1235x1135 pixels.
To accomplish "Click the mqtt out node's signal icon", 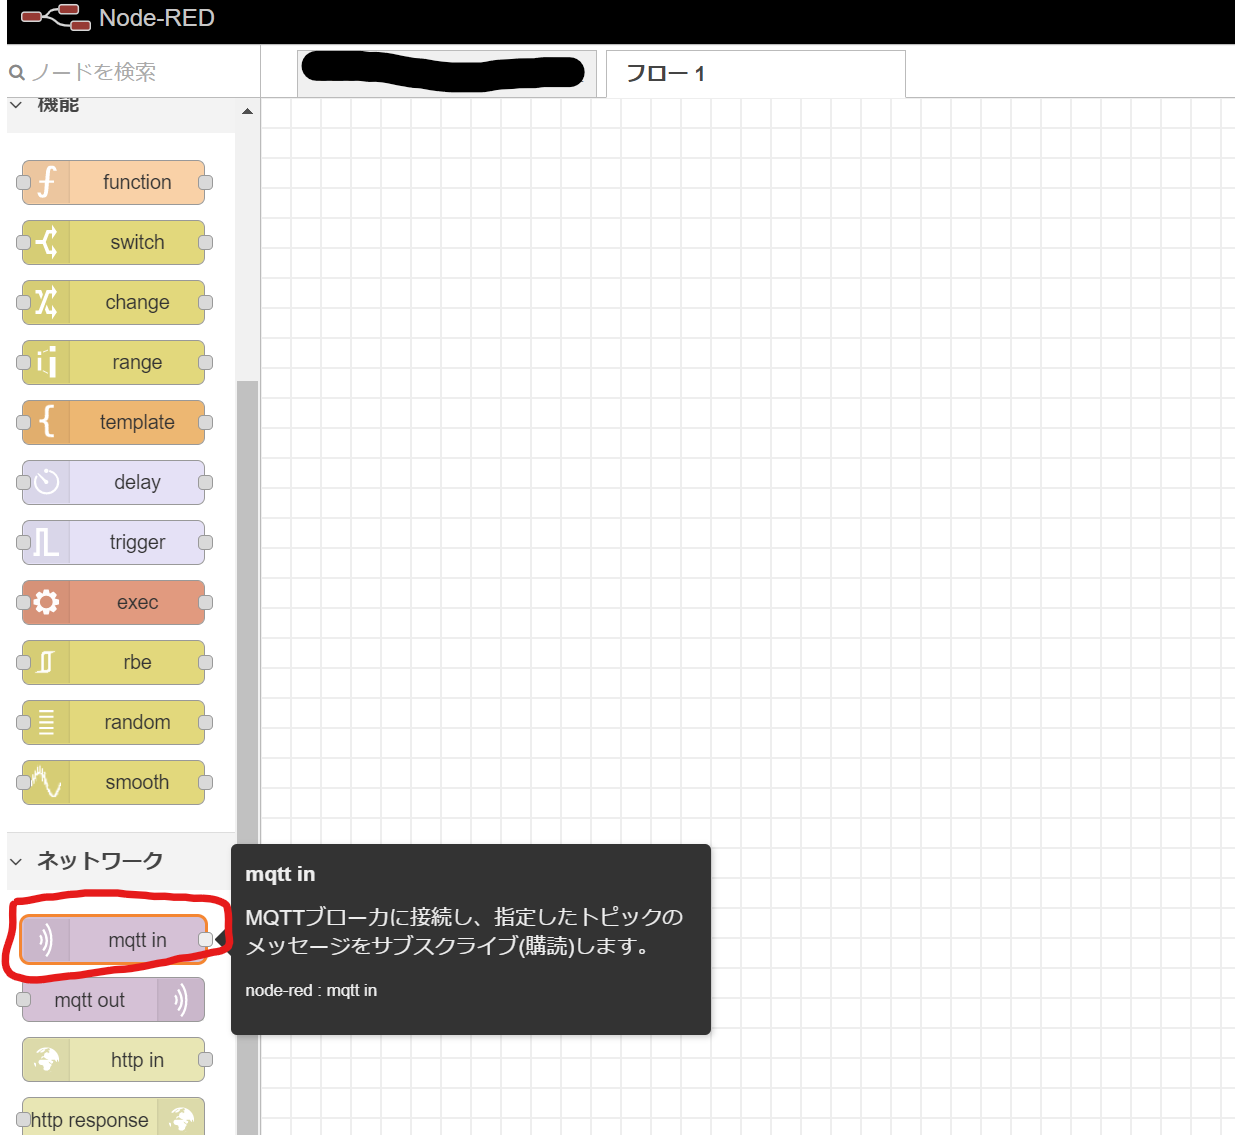I will point(180,1000).
